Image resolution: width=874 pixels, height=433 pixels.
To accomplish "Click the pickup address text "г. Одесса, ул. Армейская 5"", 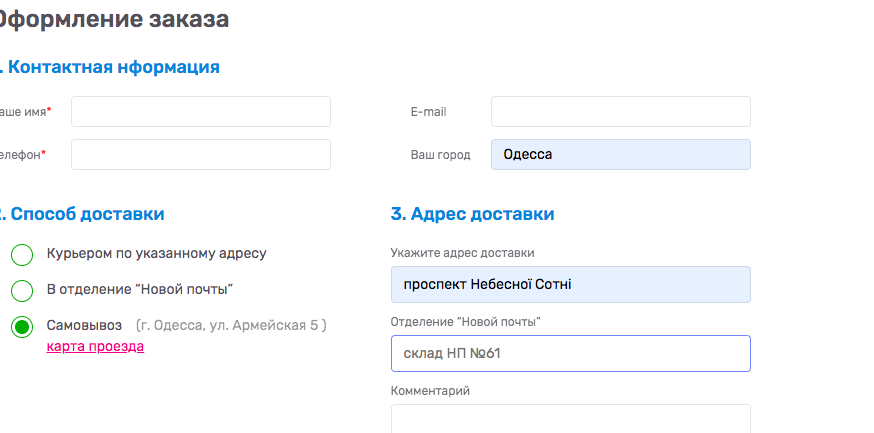I will [231, 325].
